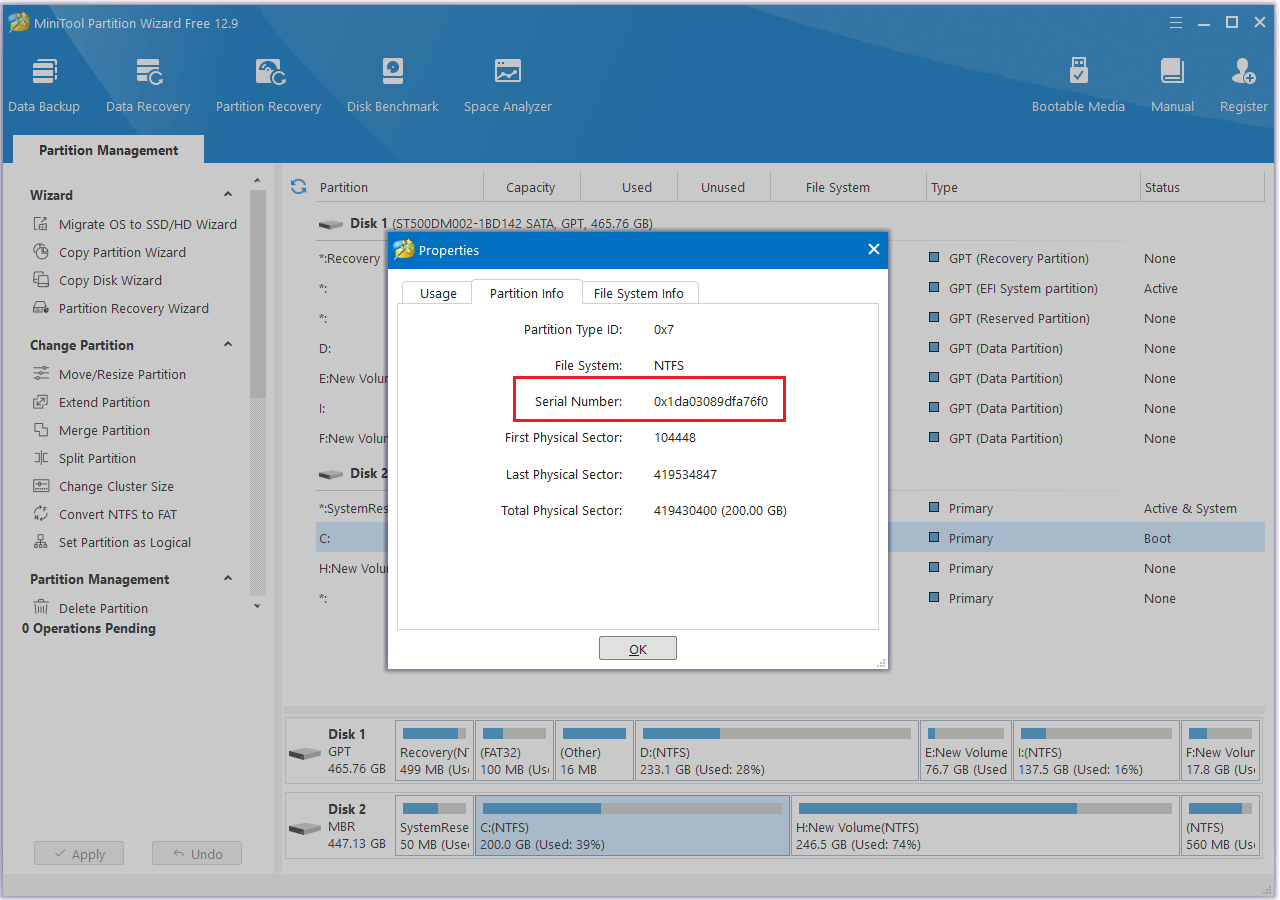The image size is (1280, 900).
Task: Select Disk 1 header row in list
Action: 790,223
